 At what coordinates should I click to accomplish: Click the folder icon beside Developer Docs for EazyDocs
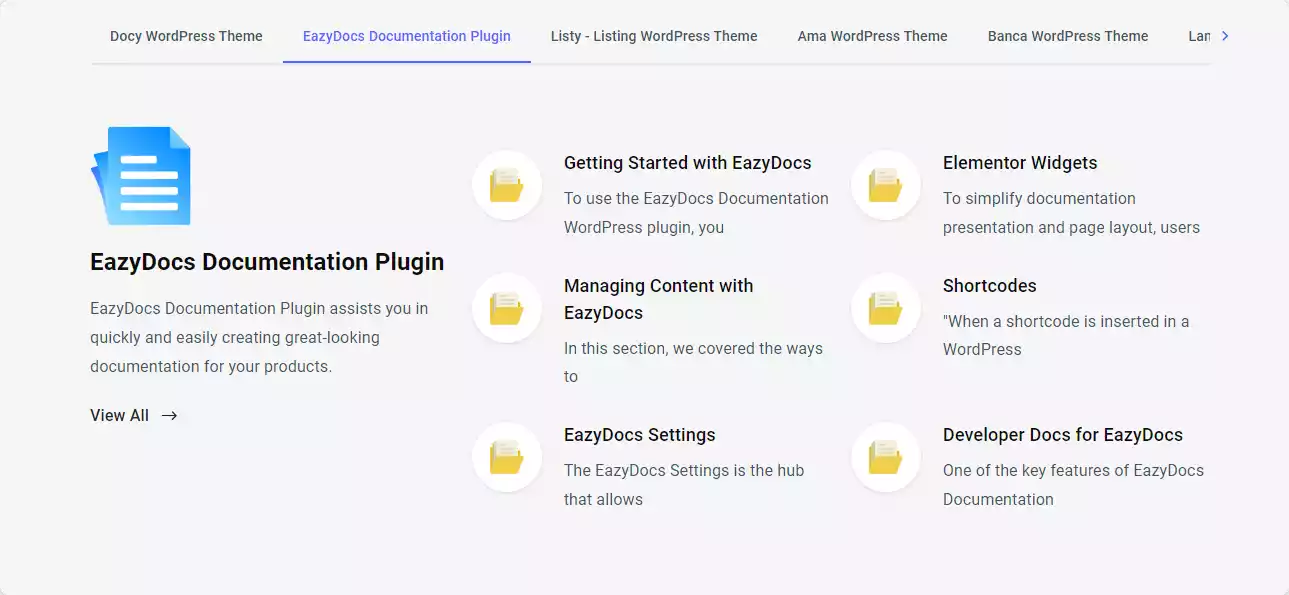[885, 457]
